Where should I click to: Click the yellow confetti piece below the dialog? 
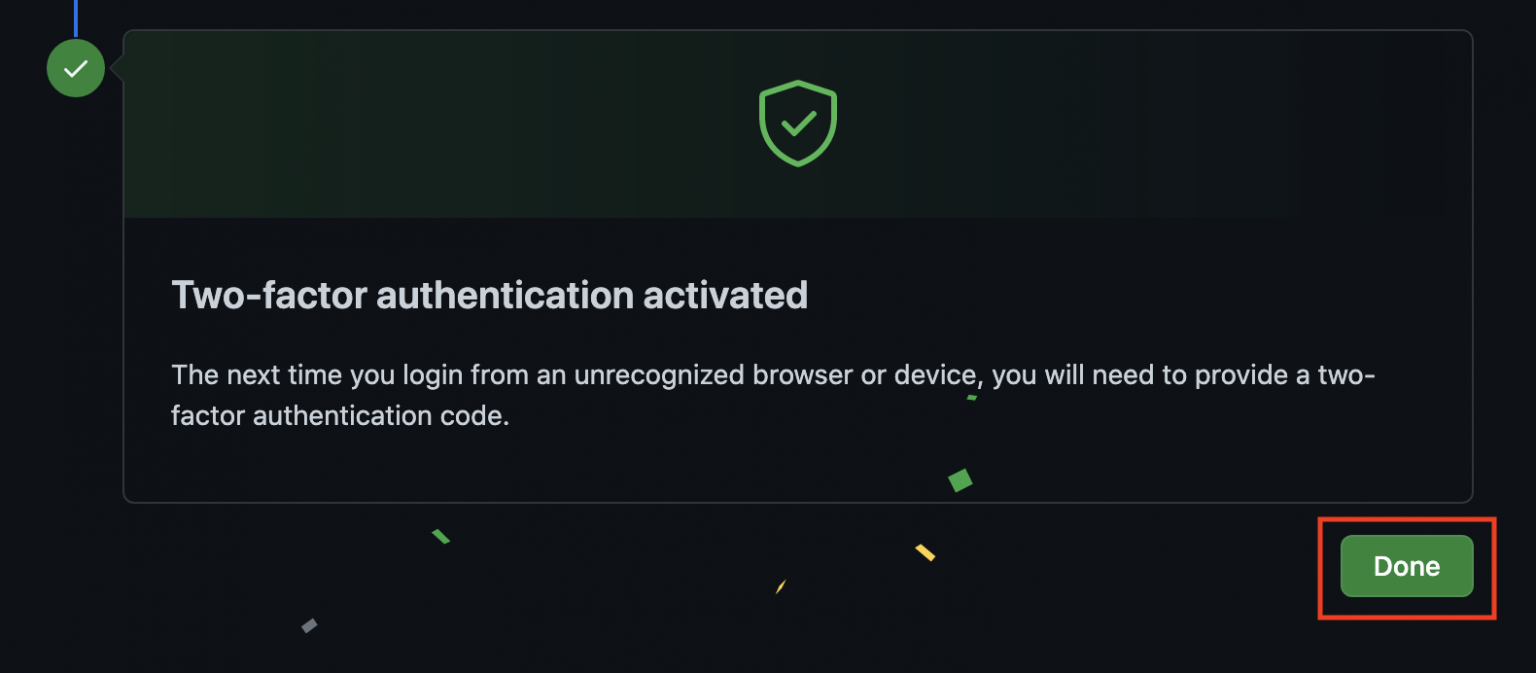click(925, 551)
